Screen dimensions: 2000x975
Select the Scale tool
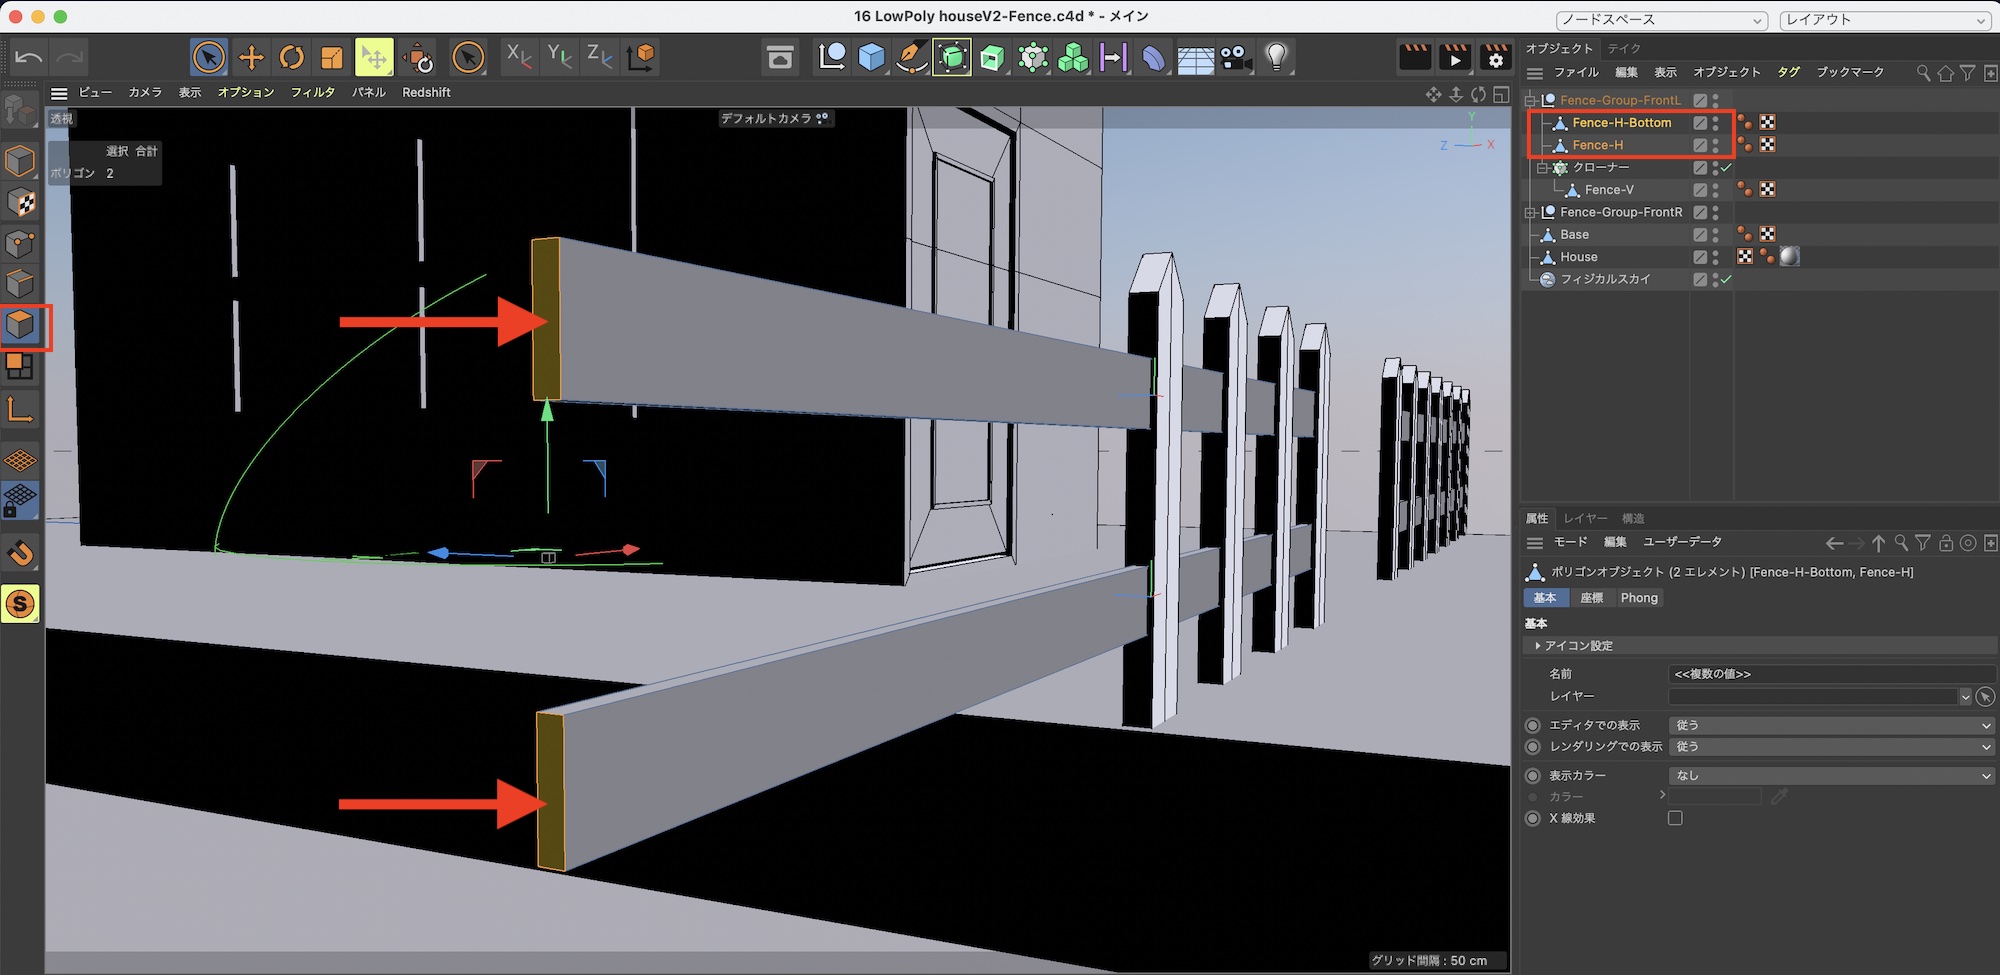click(332, 58)
